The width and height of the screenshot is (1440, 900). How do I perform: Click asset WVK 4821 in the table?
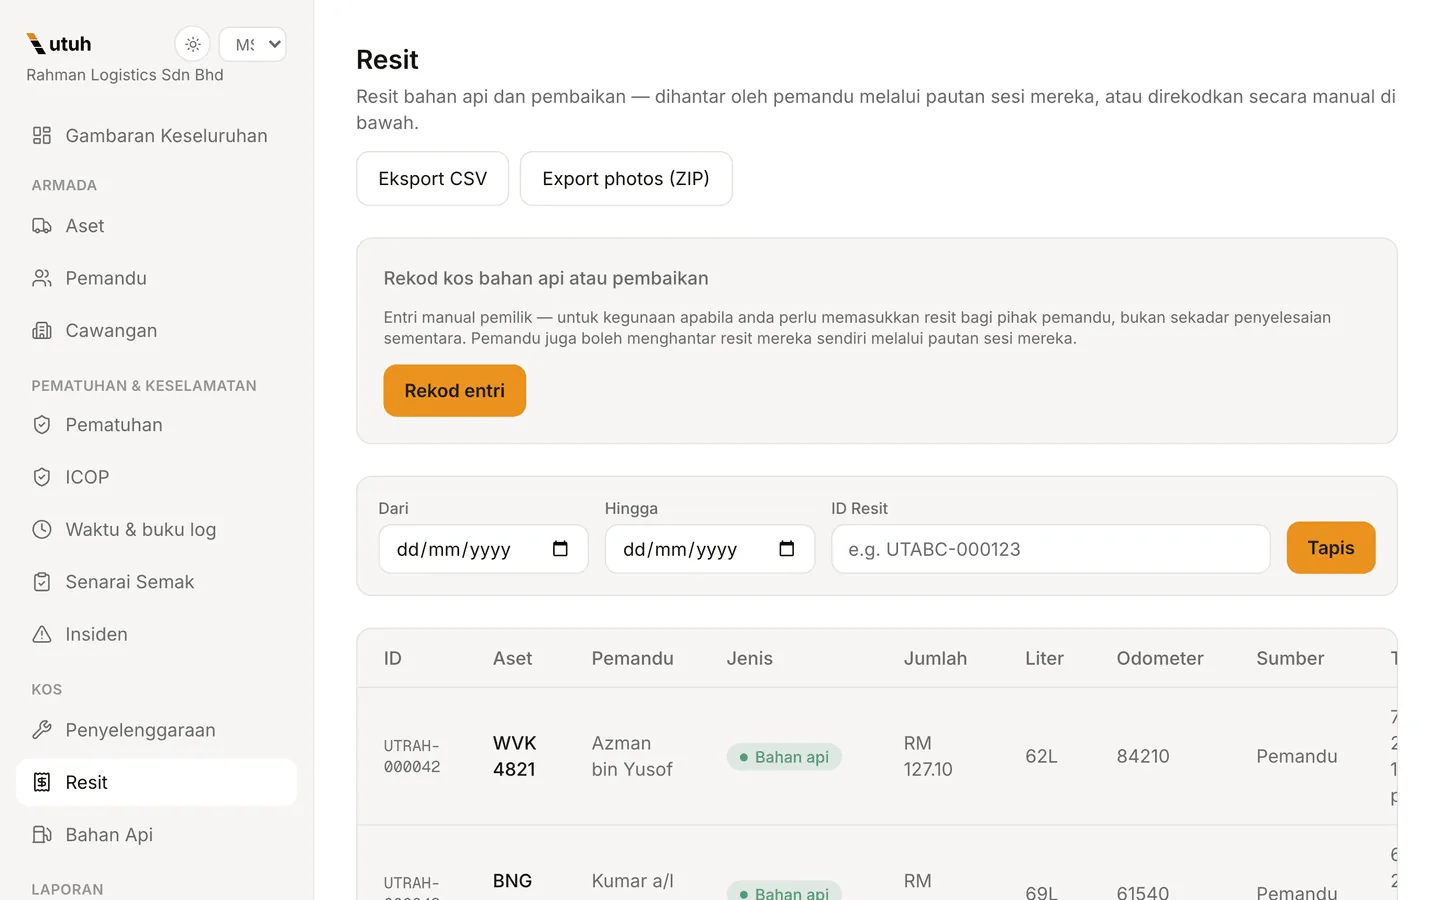(x=515, y=756)
